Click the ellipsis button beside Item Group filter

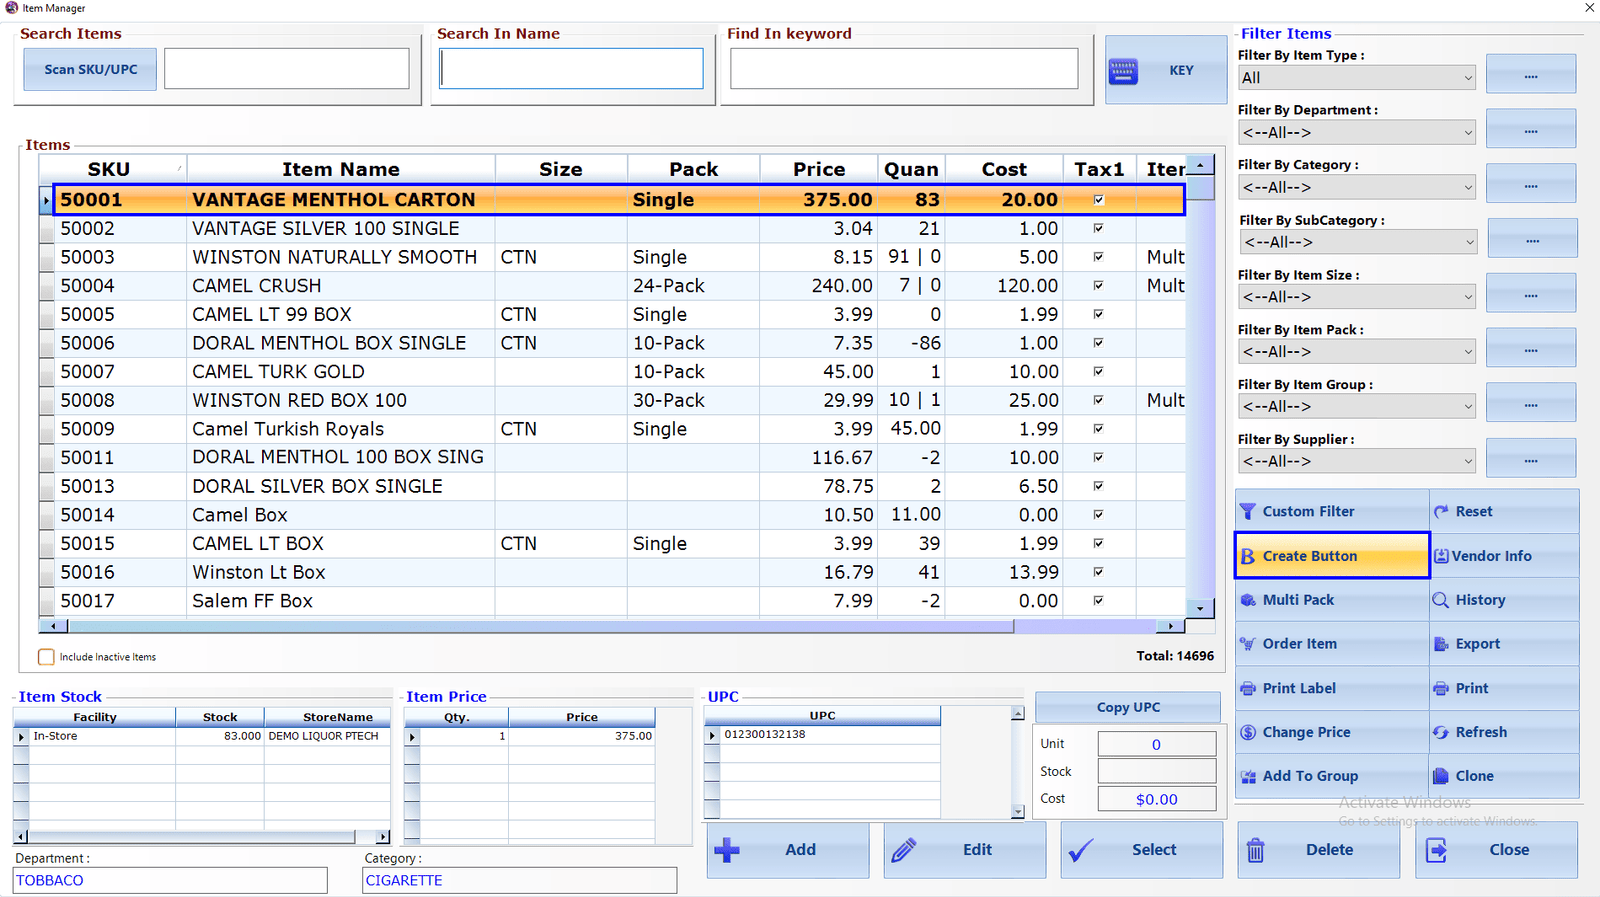tap(1531, 405)
